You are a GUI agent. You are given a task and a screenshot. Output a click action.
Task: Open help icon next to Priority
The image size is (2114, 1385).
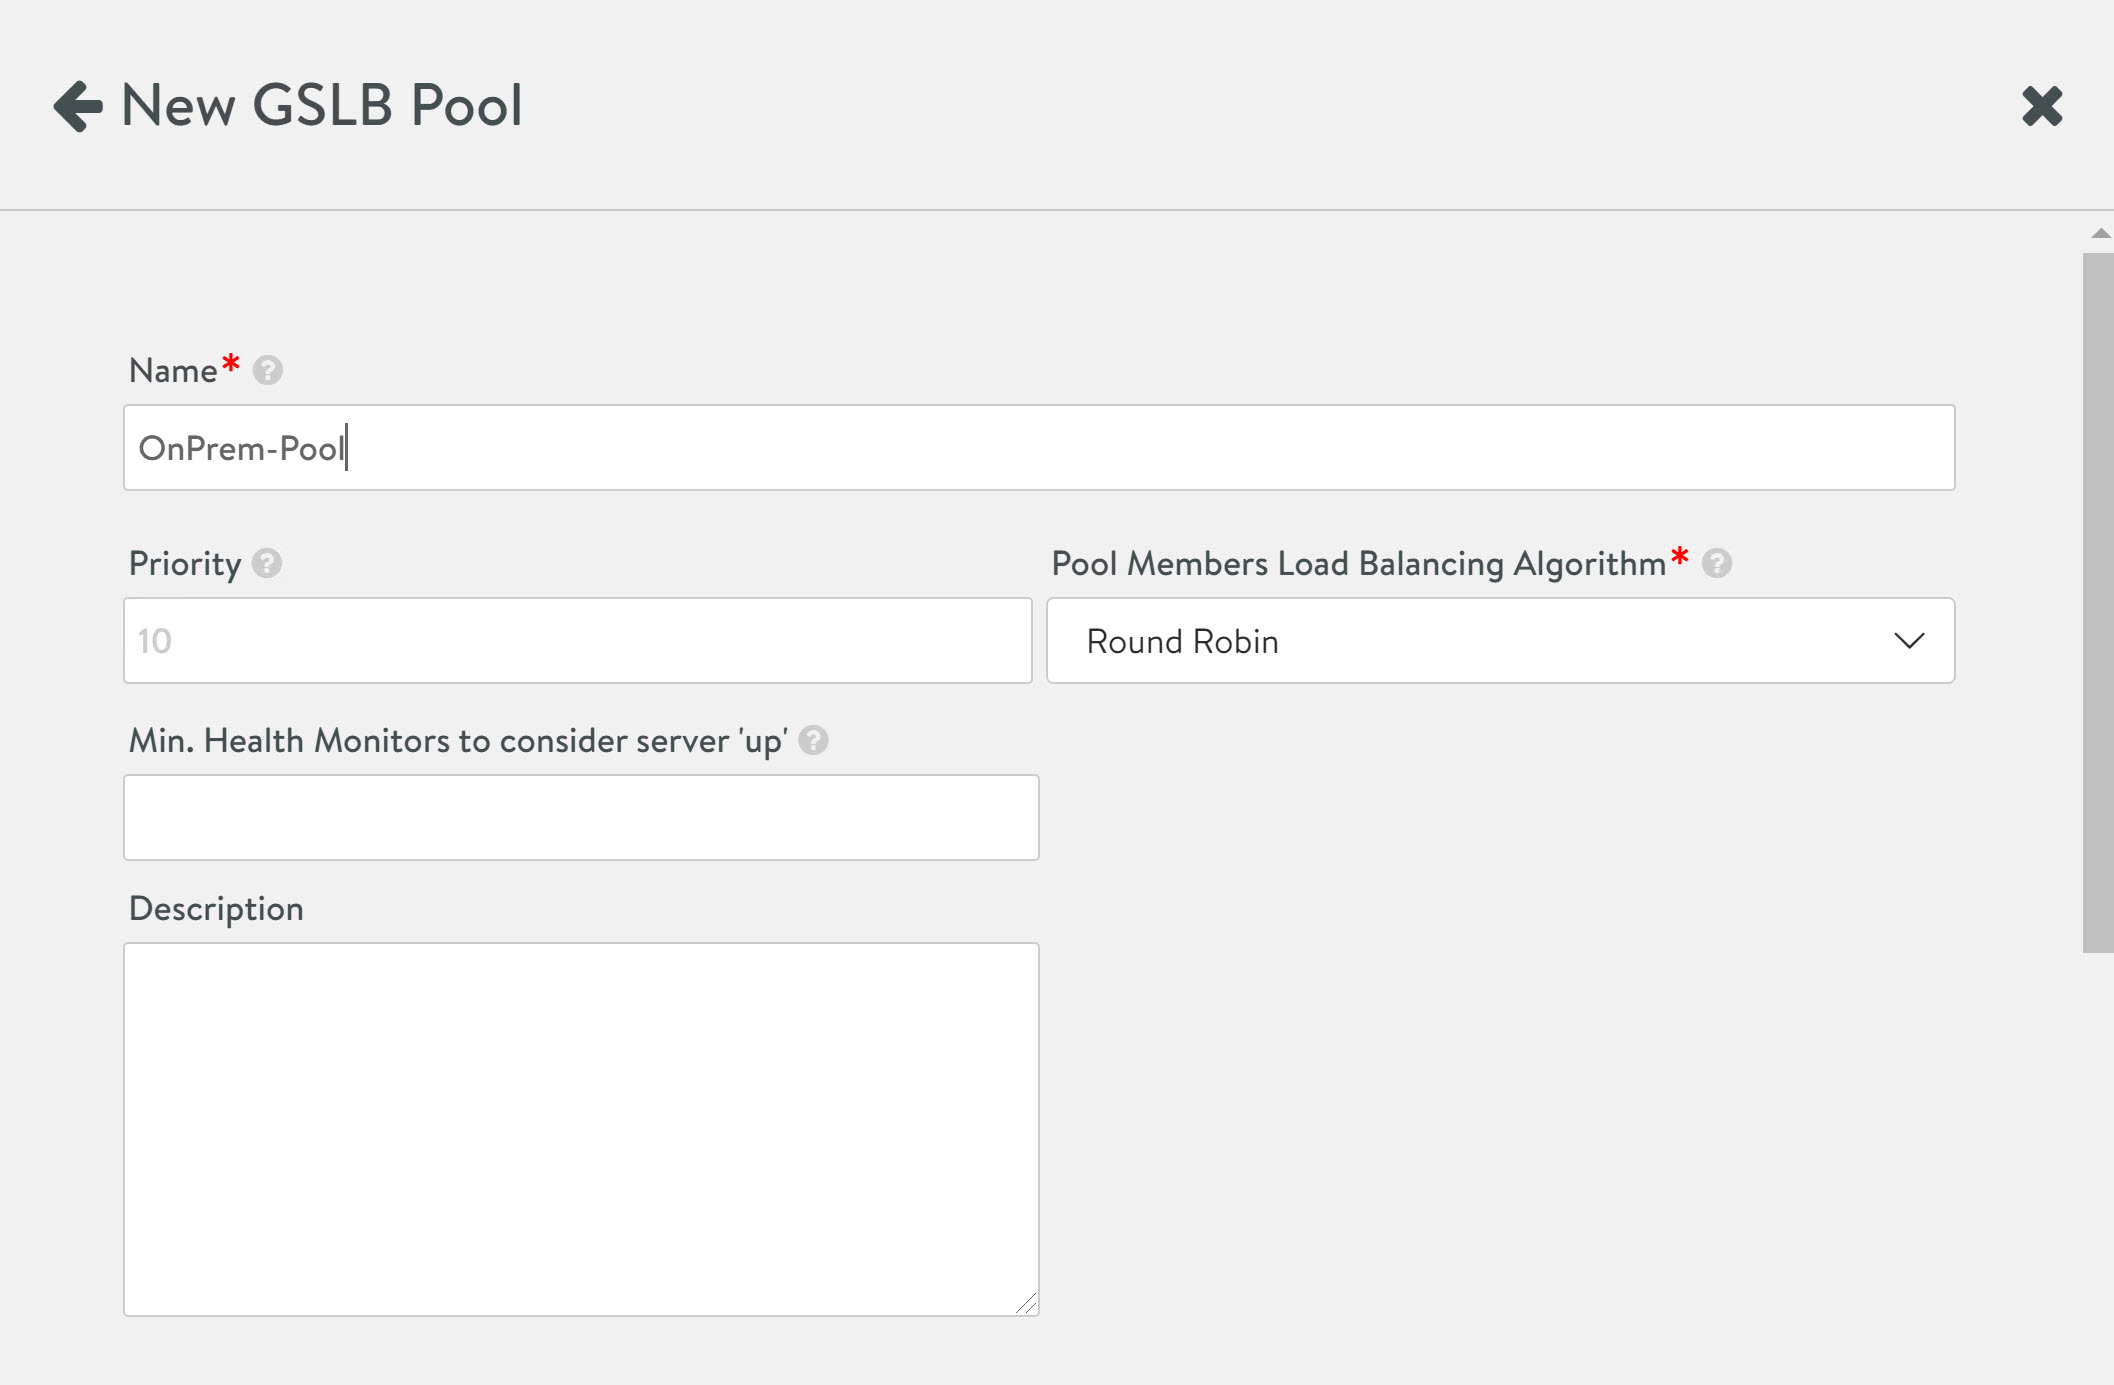point(267,564)
